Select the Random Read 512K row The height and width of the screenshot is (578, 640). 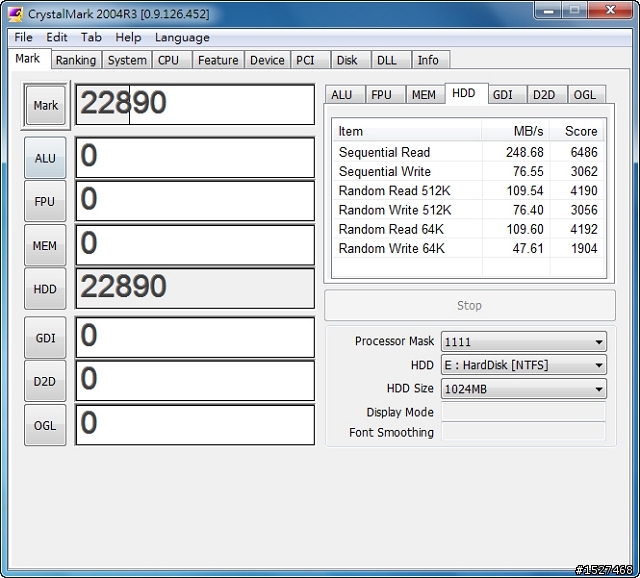coord(468,191)
